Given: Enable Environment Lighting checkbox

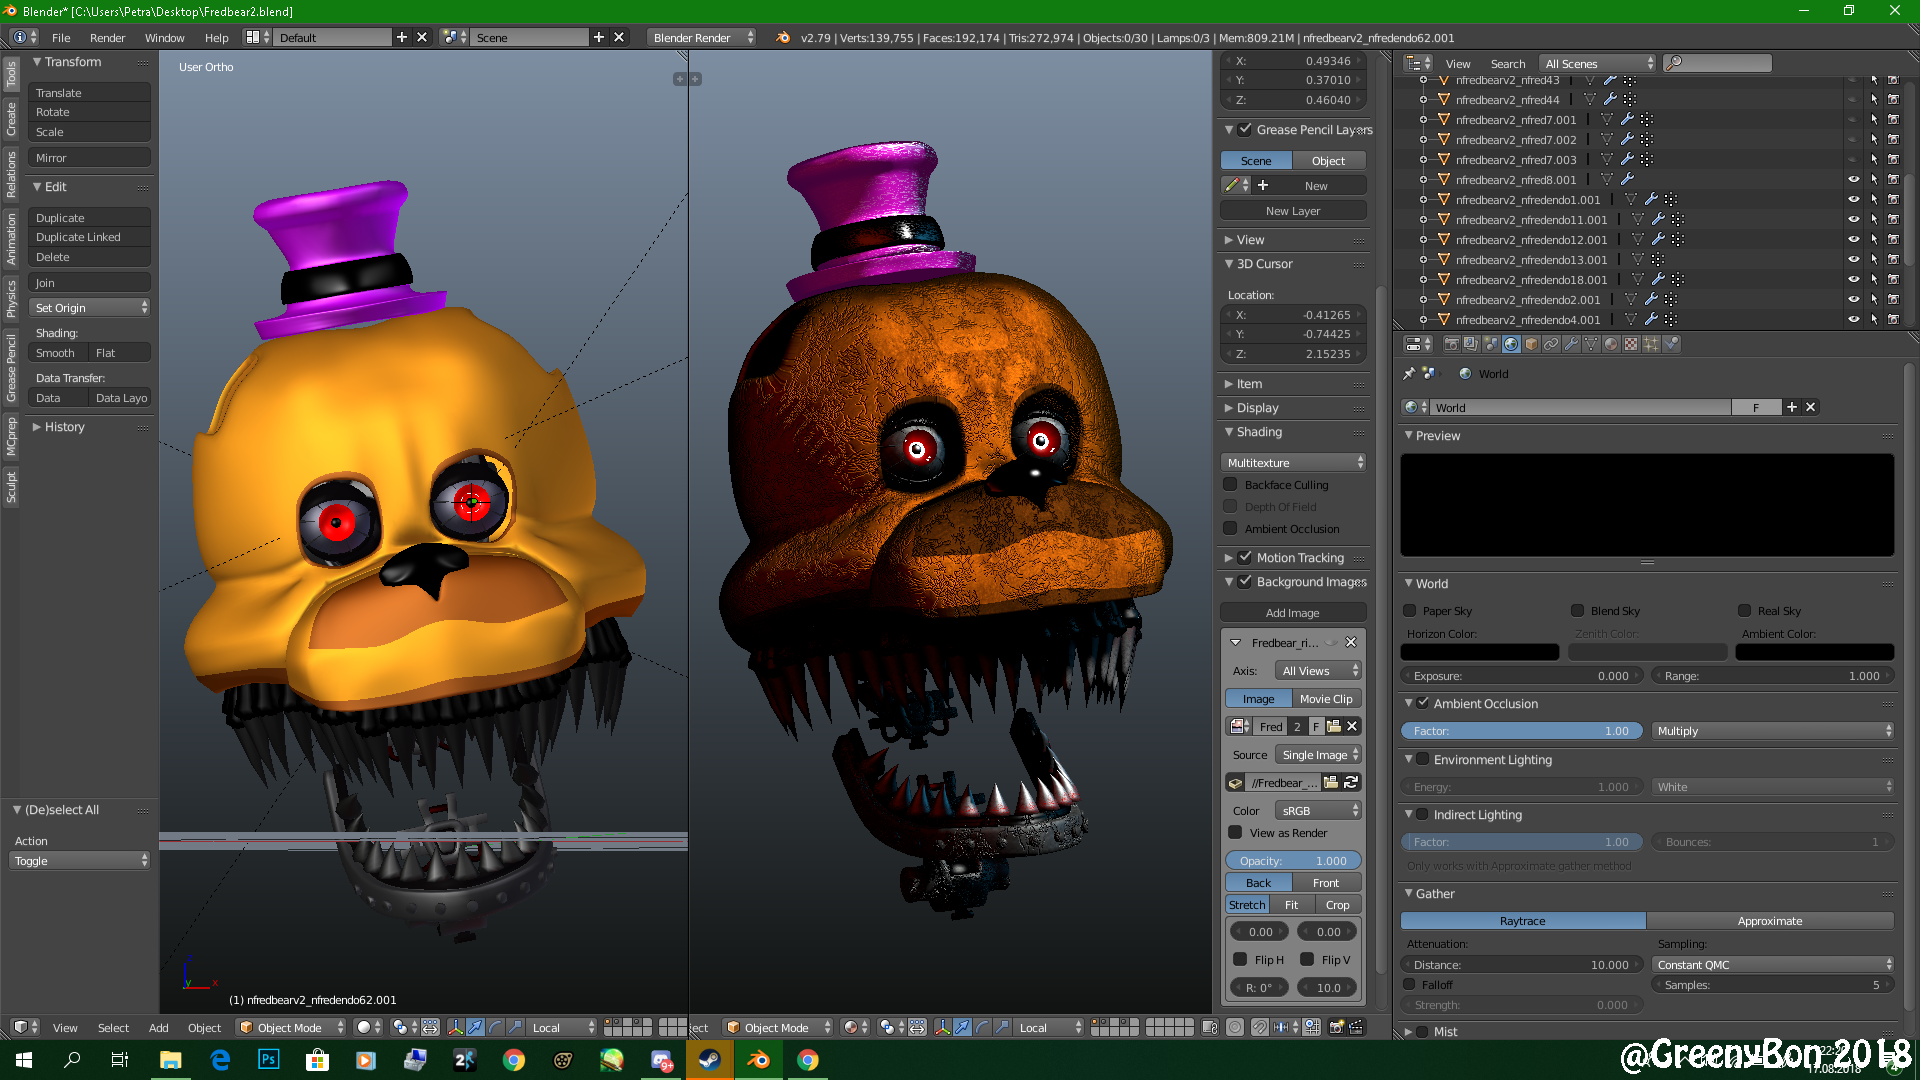Looking at the screenshot, I should (x=1422, y=760).
